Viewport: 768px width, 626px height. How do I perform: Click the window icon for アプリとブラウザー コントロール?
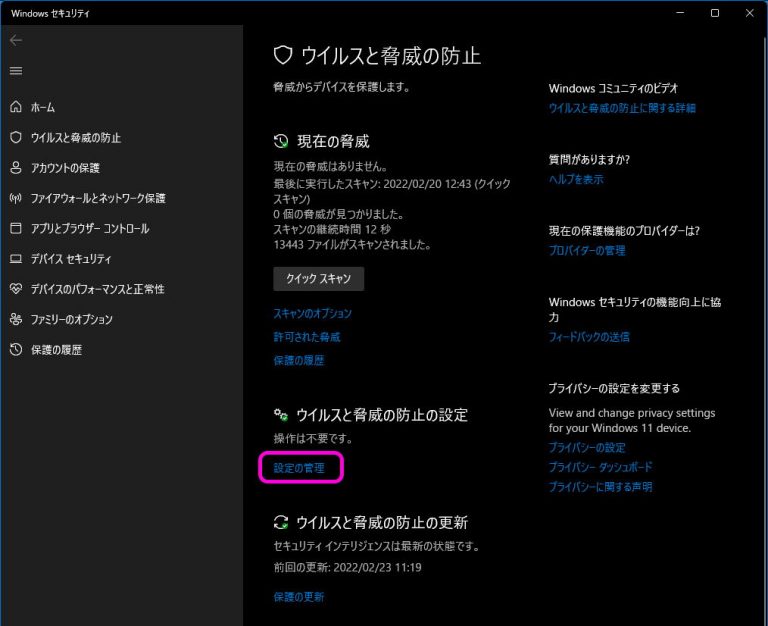click(16, 228)
